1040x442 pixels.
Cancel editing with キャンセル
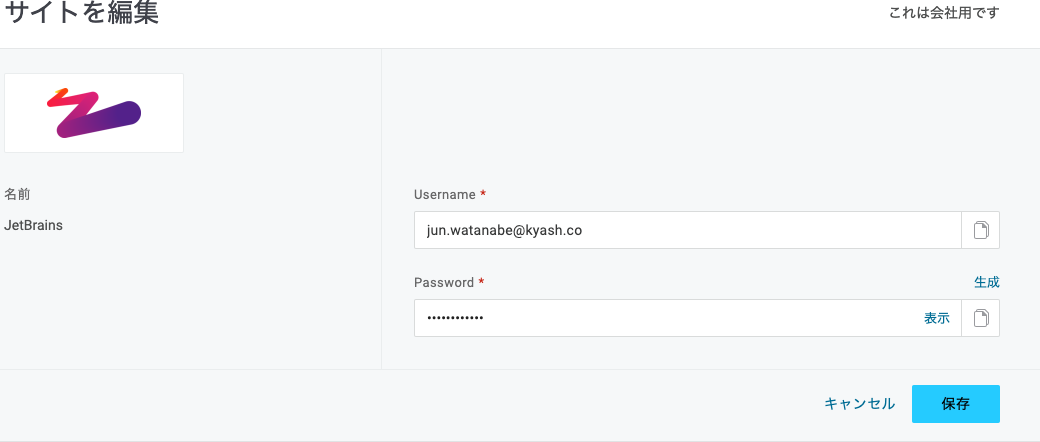click(860, 404)
